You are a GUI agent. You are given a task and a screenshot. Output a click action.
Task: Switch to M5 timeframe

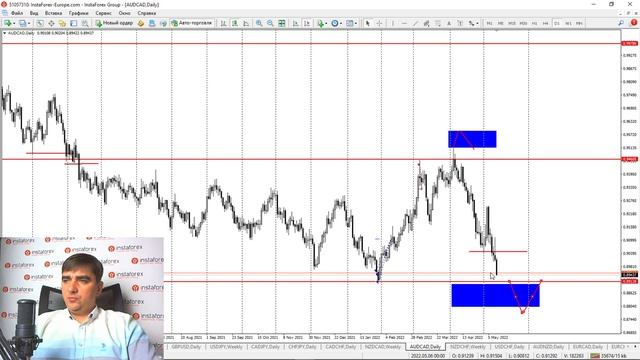point(500,23)
